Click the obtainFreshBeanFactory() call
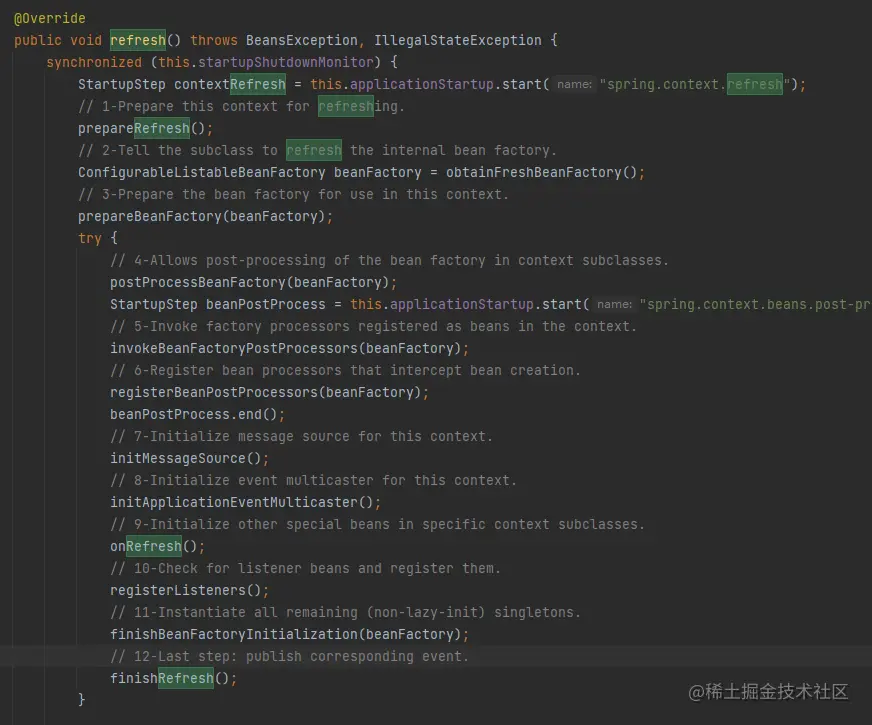 541,172
